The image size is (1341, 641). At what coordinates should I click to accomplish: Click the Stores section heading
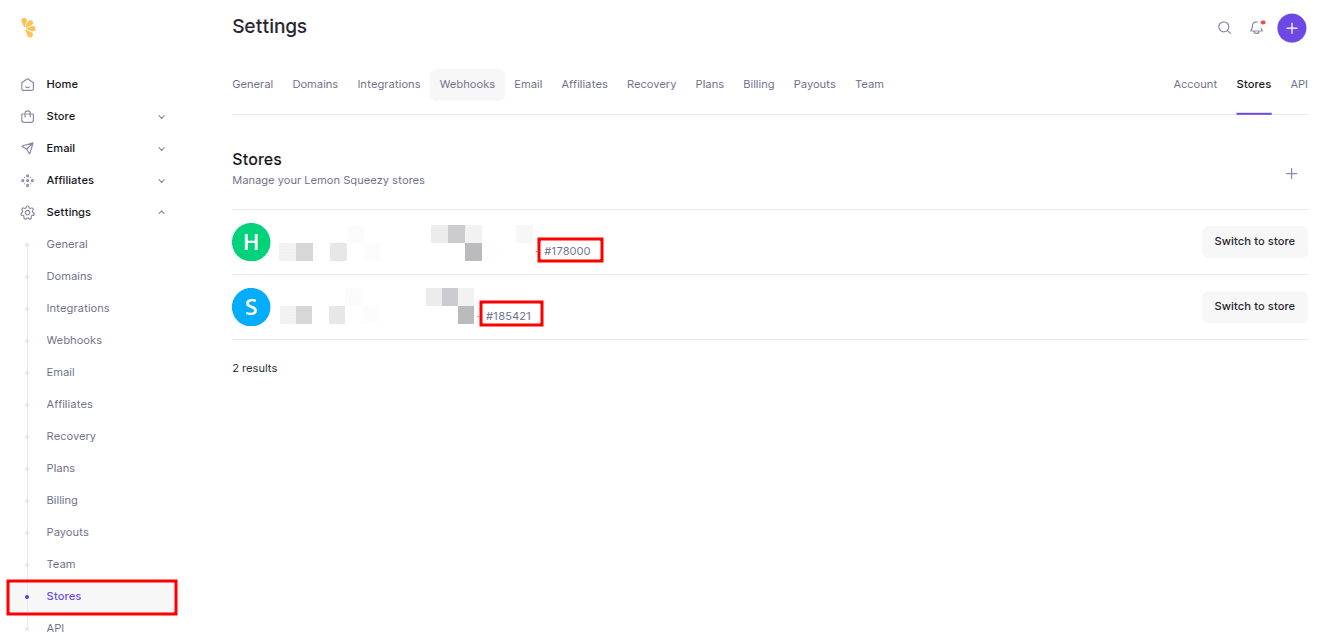[x=257, y=160]
